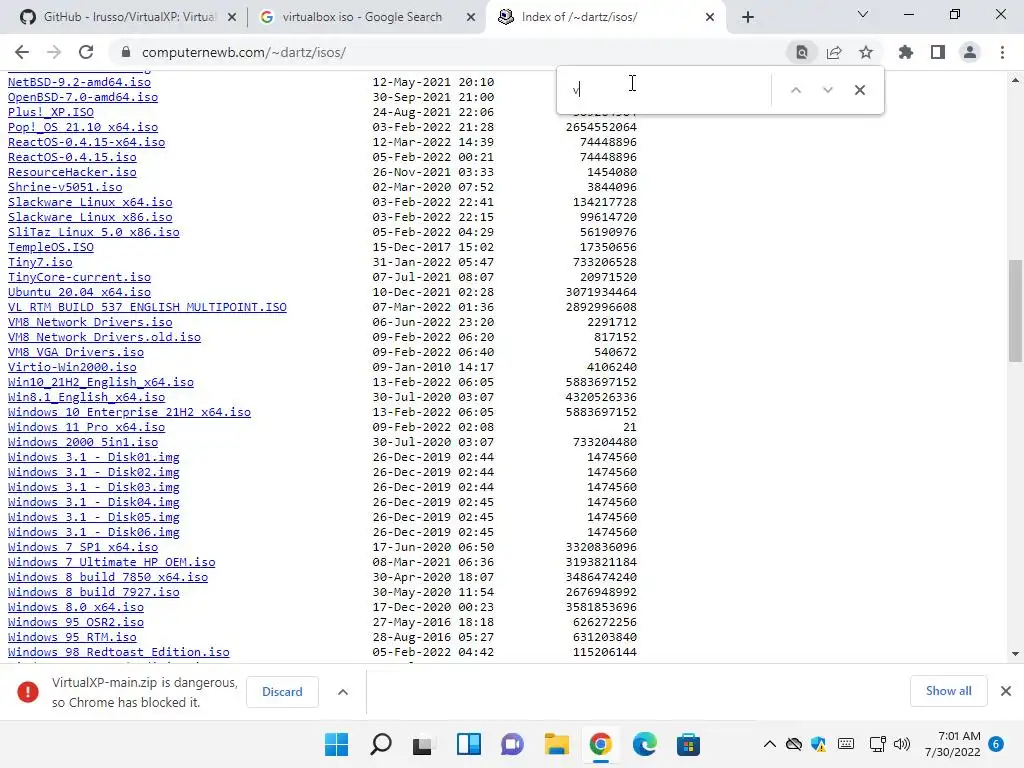Open Microsoft Store from taskbar

[x=688, y=744]
